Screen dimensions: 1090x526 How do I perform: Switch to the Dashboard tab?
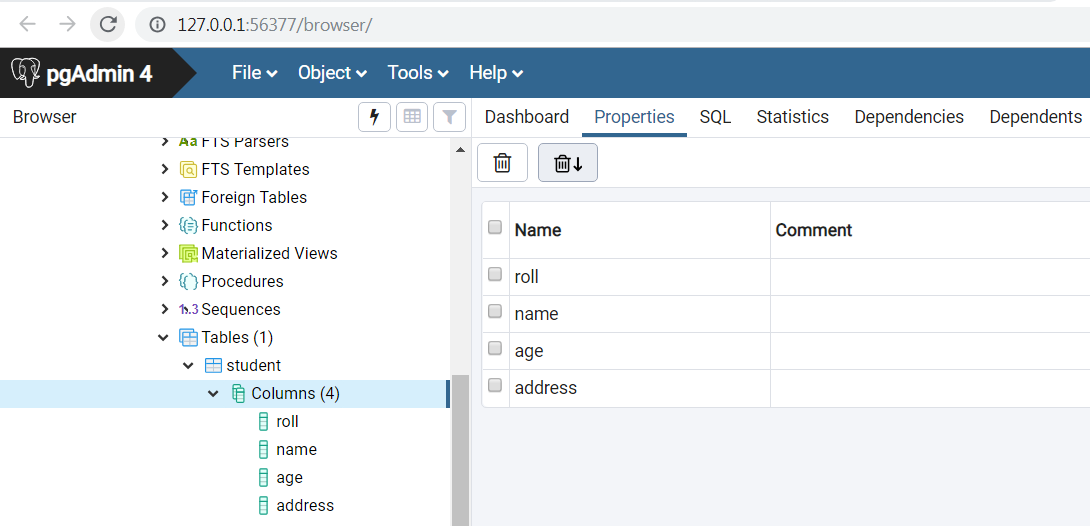pos(527,117)
